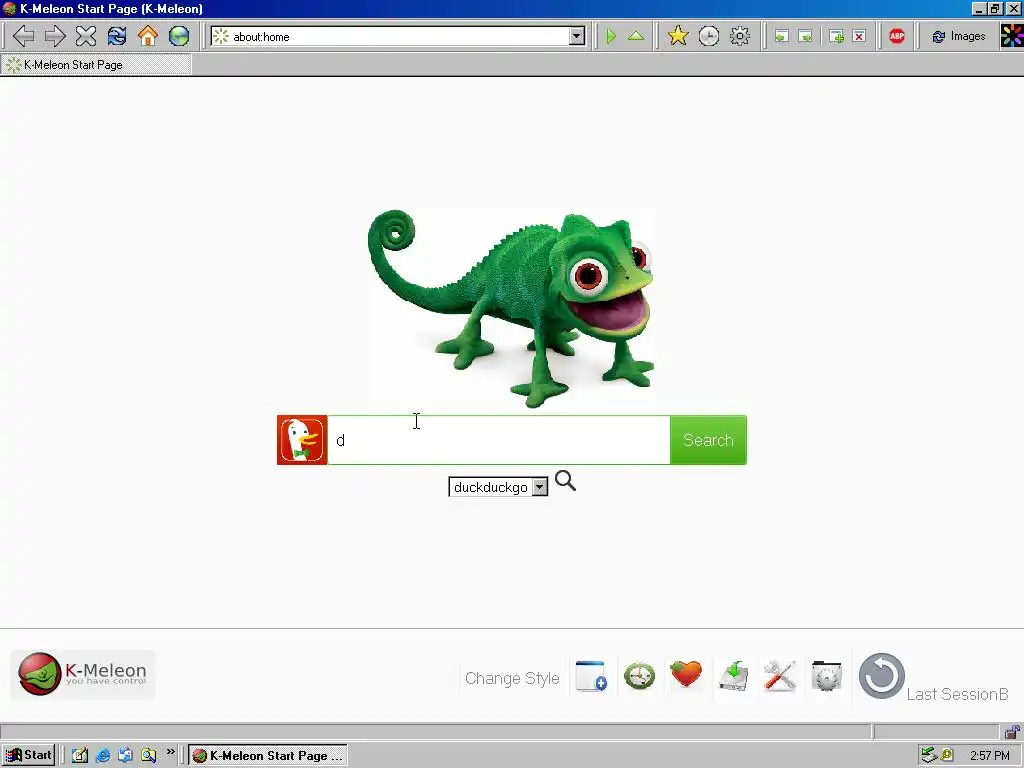Image resolution: width=1024 pixels, height=768 pixels.
Task: Click the 2:57 PM system clock
Action: 990,756
